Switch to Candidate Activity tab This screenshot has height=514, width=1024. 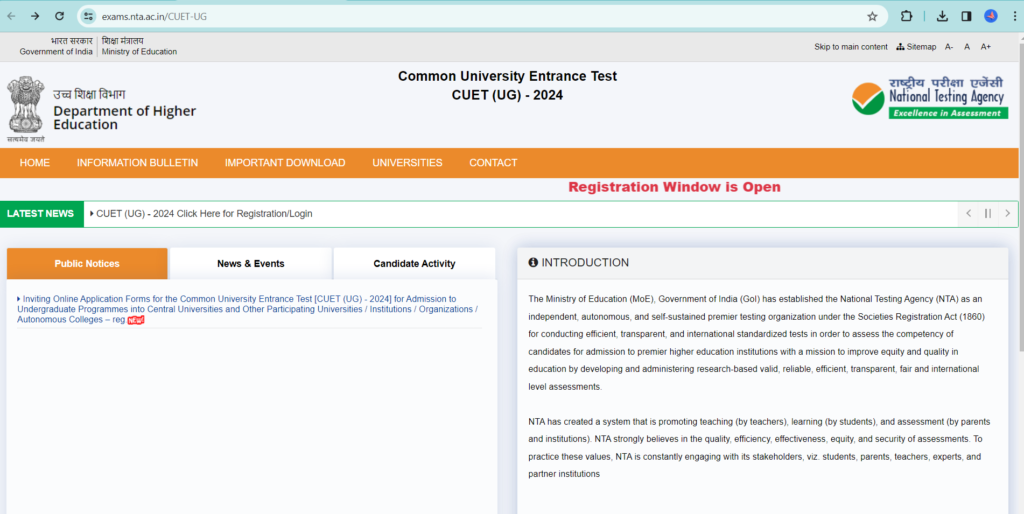tap(414, 264)
